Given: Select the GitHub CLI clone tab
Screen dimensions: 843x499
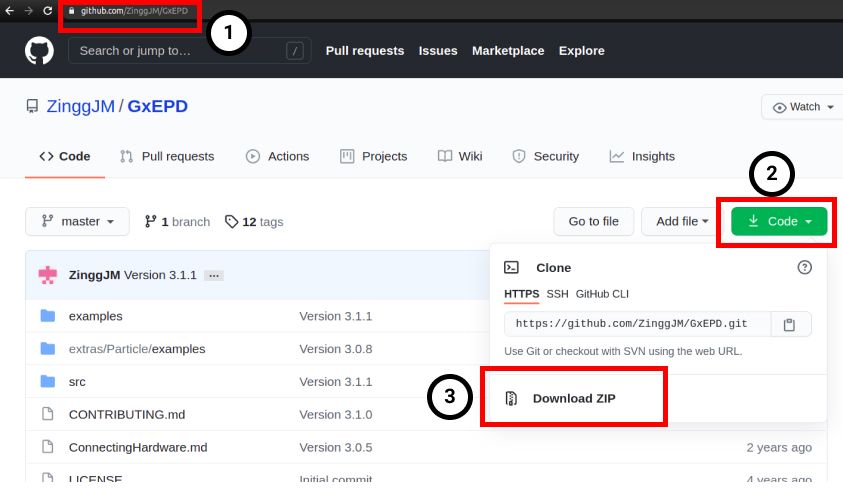Looking at the screenshot, I should (602, 294).
